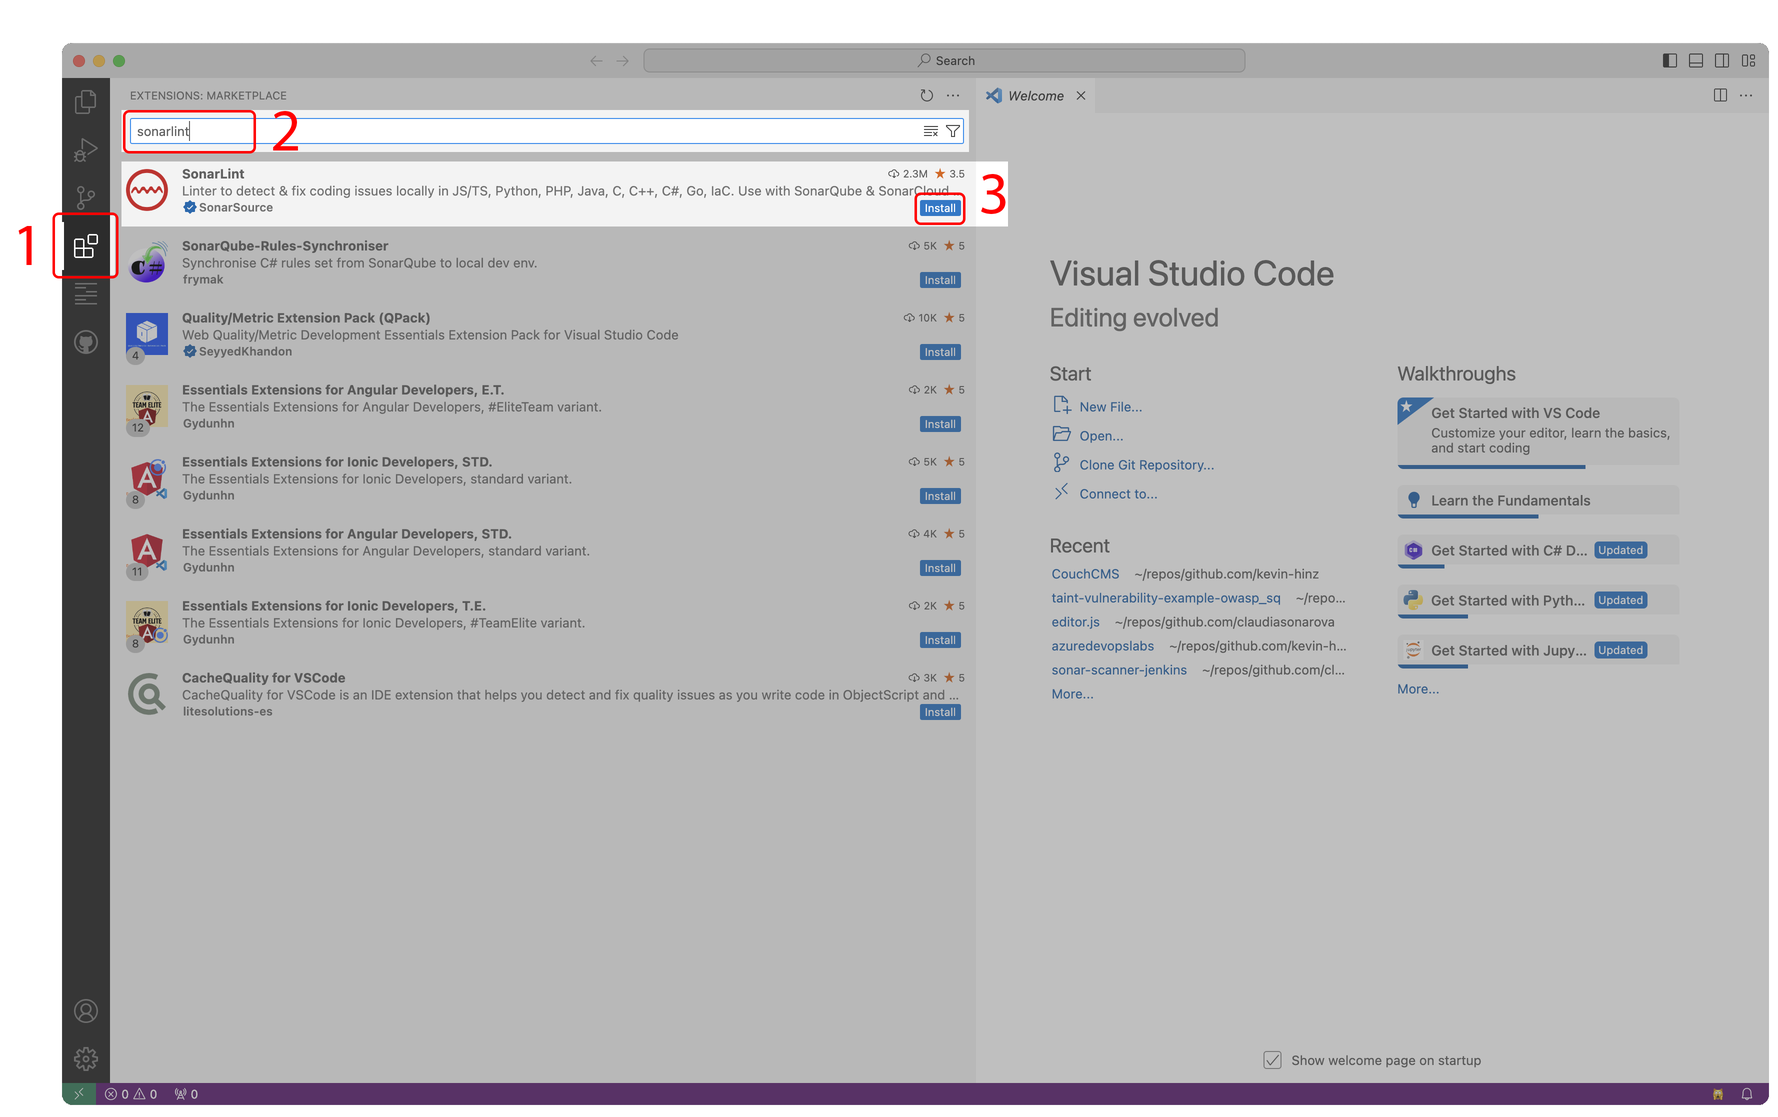This screenshot has width=1778, height=1117.
Task: Open notifications bell in status bar
Action: click(x=1747, y=1094)
